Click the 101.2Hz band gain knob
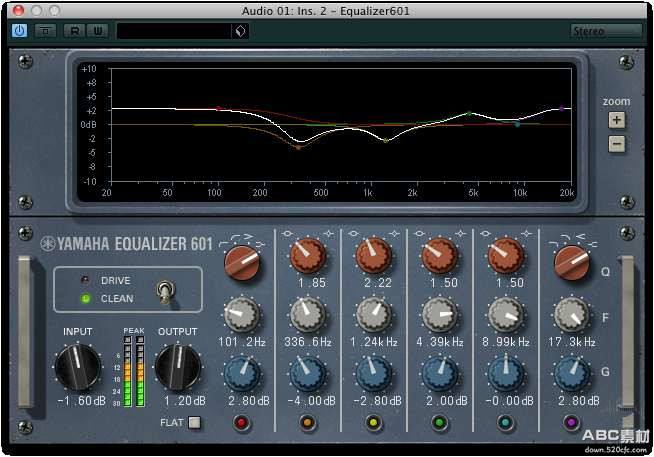 pos(242,374)
